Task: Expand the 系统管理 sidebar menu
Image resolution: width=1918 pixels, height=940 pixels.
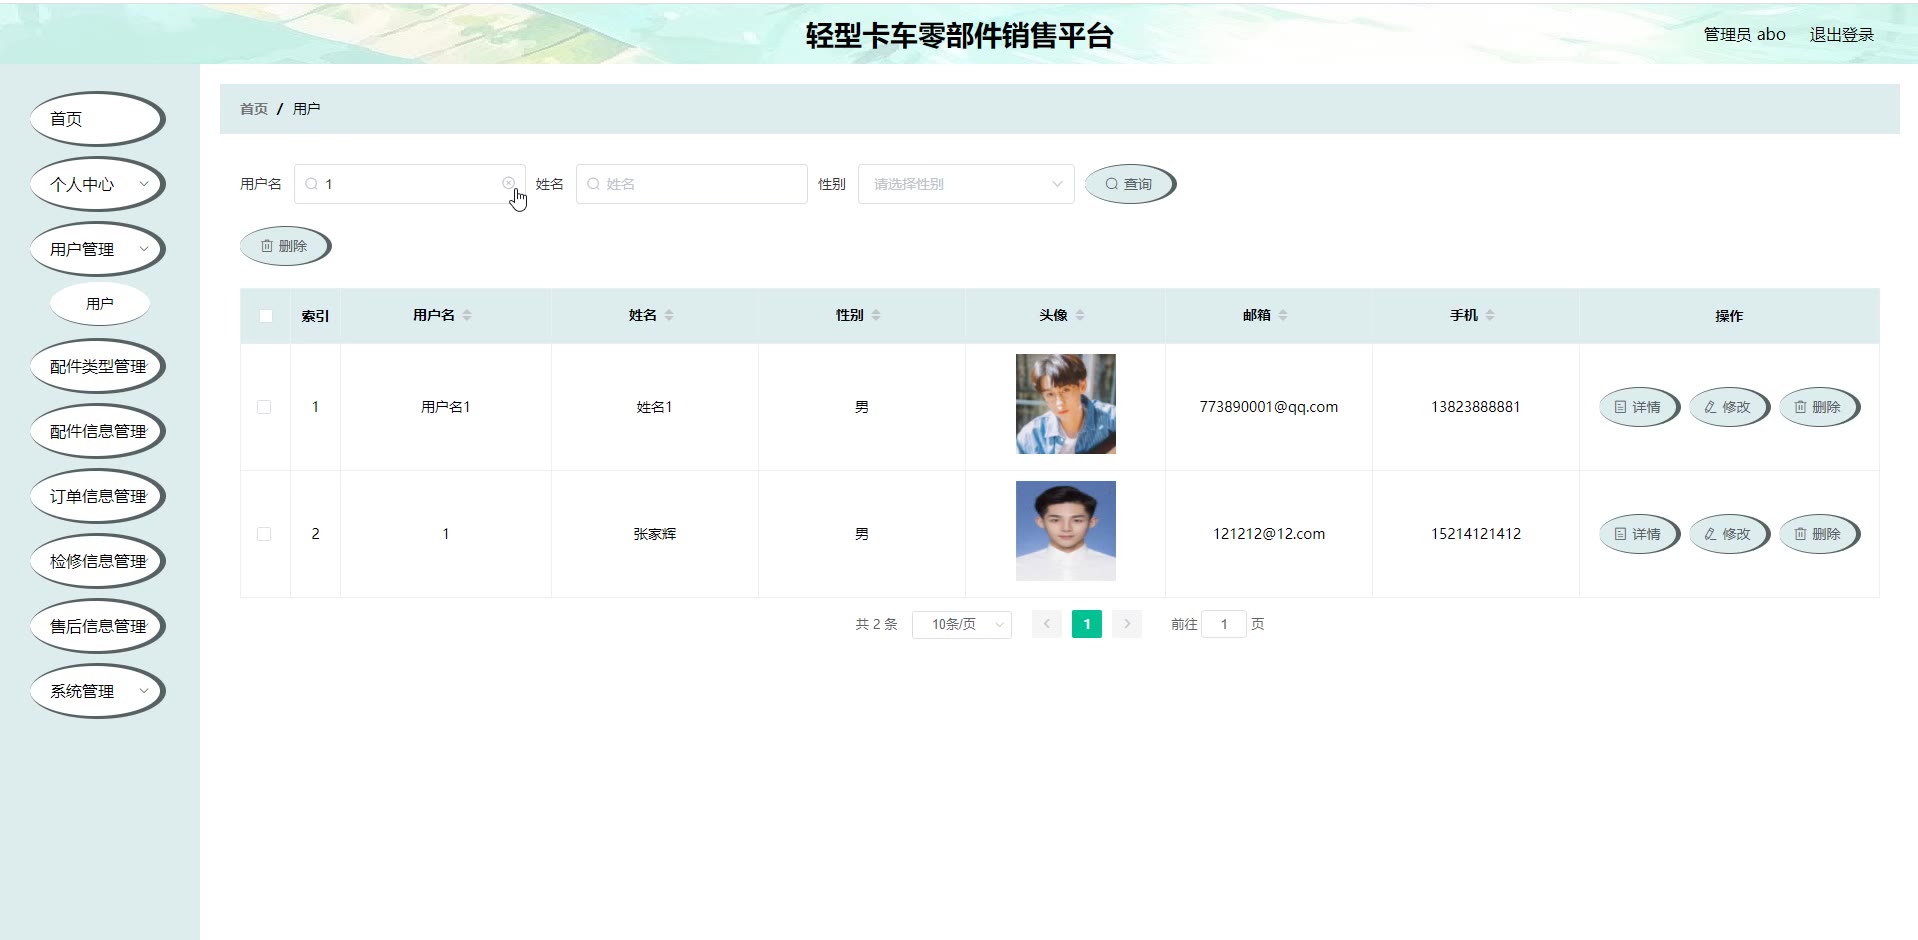Action: tap(98, 691)
